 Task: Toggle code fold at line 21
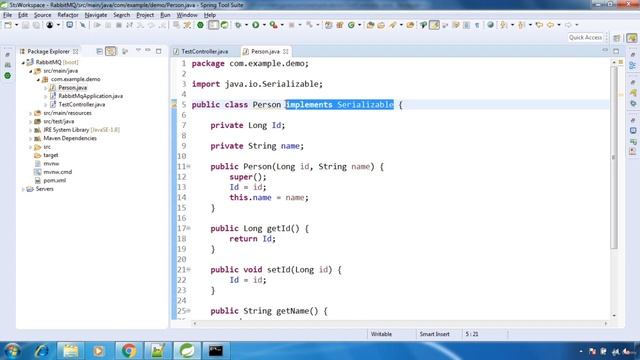point(189,269)
